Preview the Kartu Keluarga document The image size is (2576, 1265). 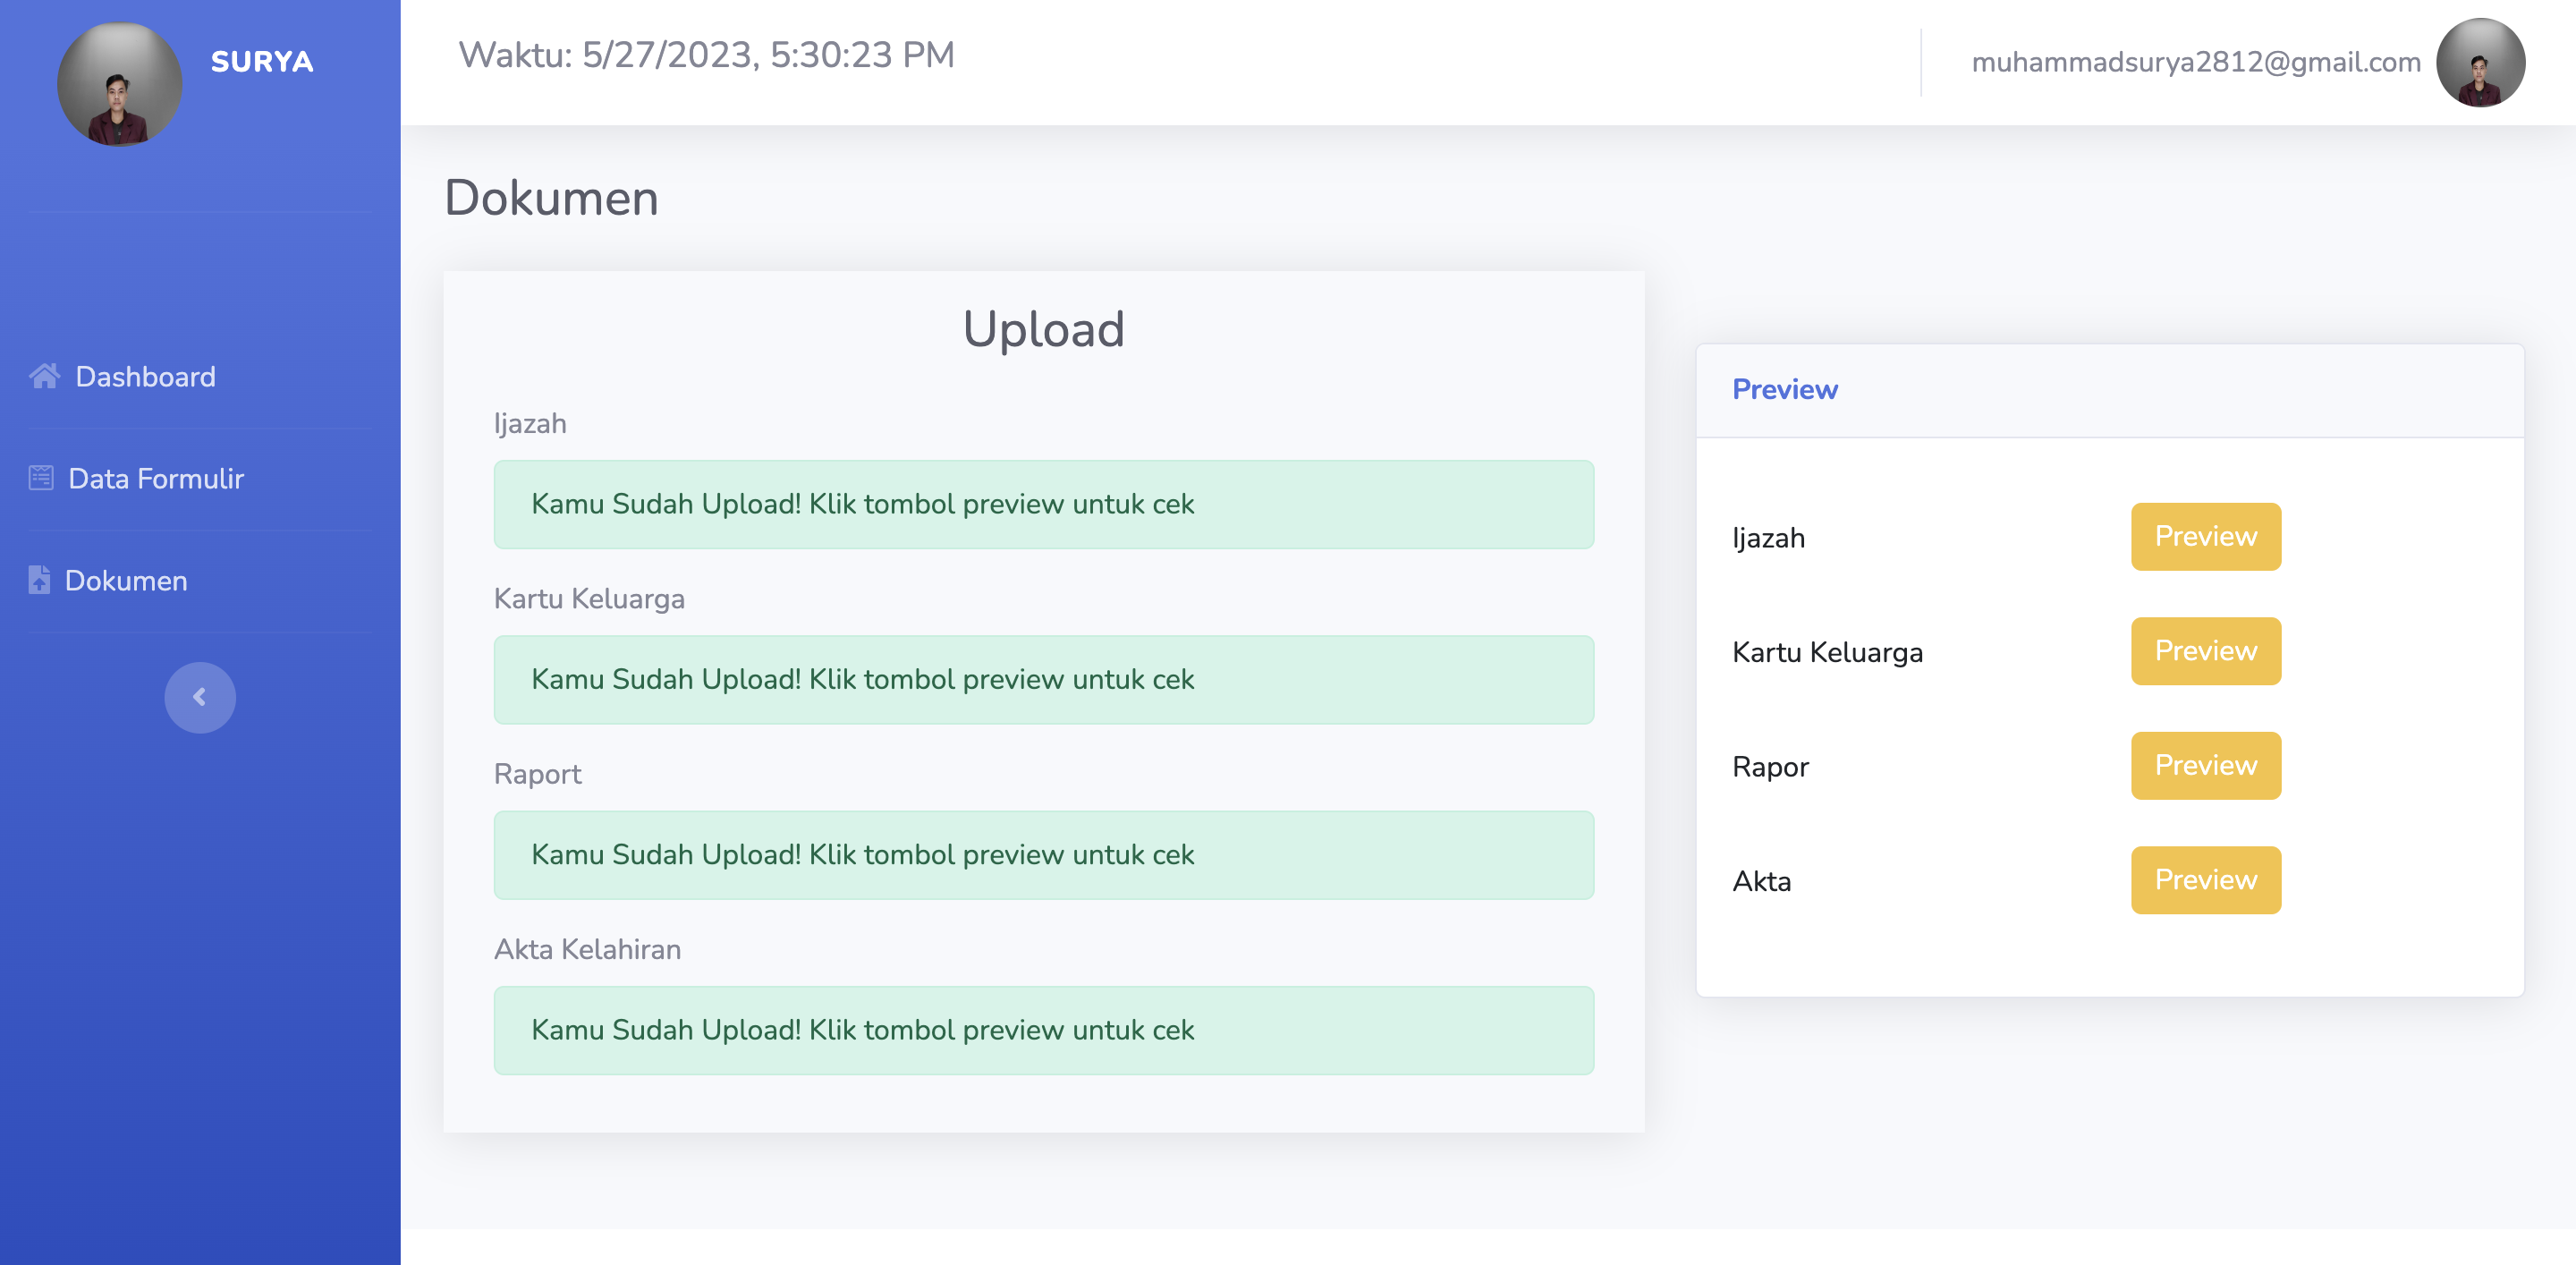[2205, 651]
